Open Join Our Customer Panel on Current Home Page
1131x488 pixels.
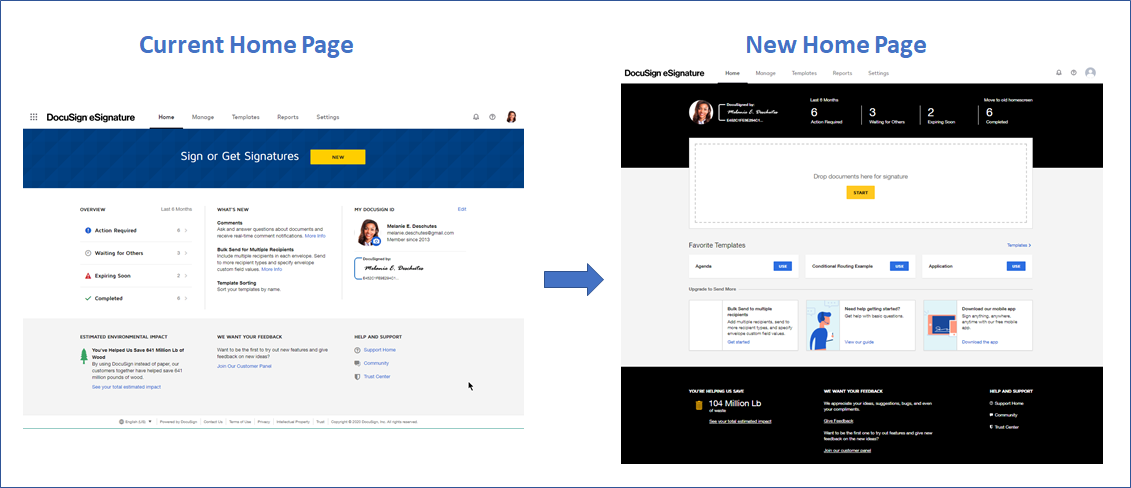coord(245,366)
